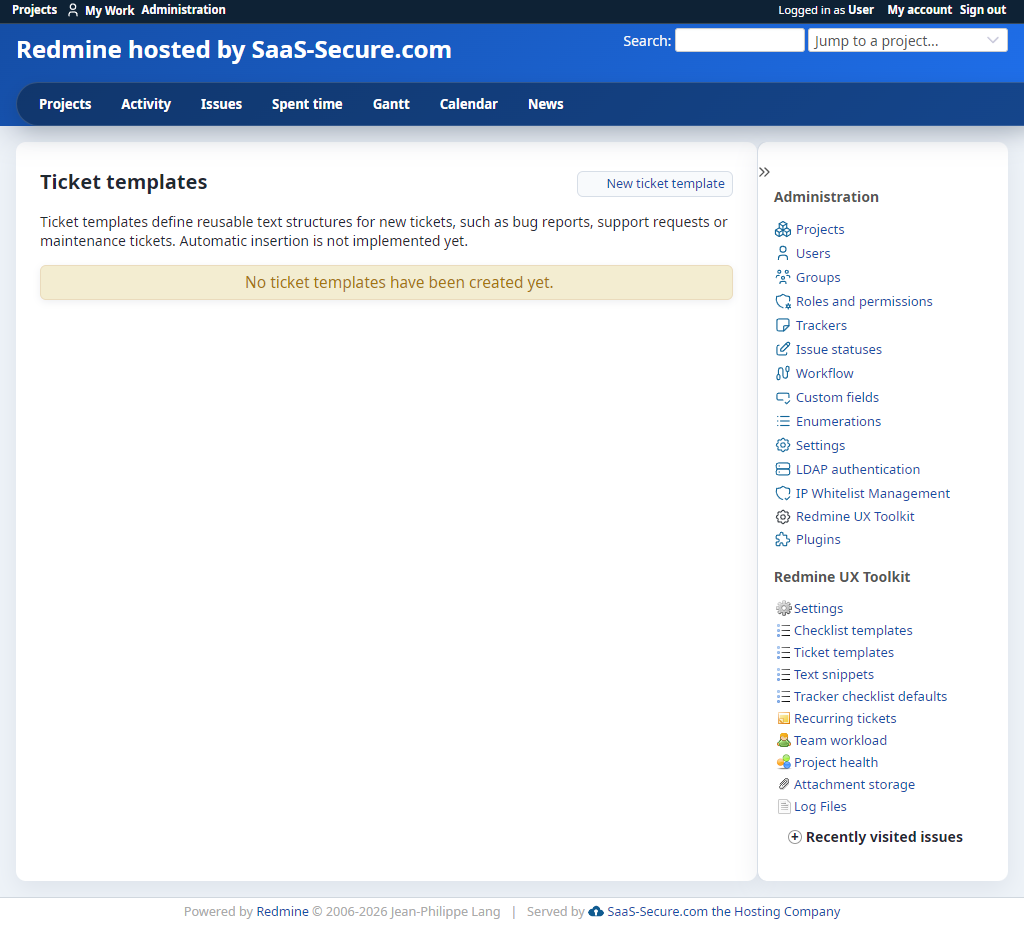Open the Issues menu tab
The width and height of the screenshot is (1024, 925).
coord(221,104)
